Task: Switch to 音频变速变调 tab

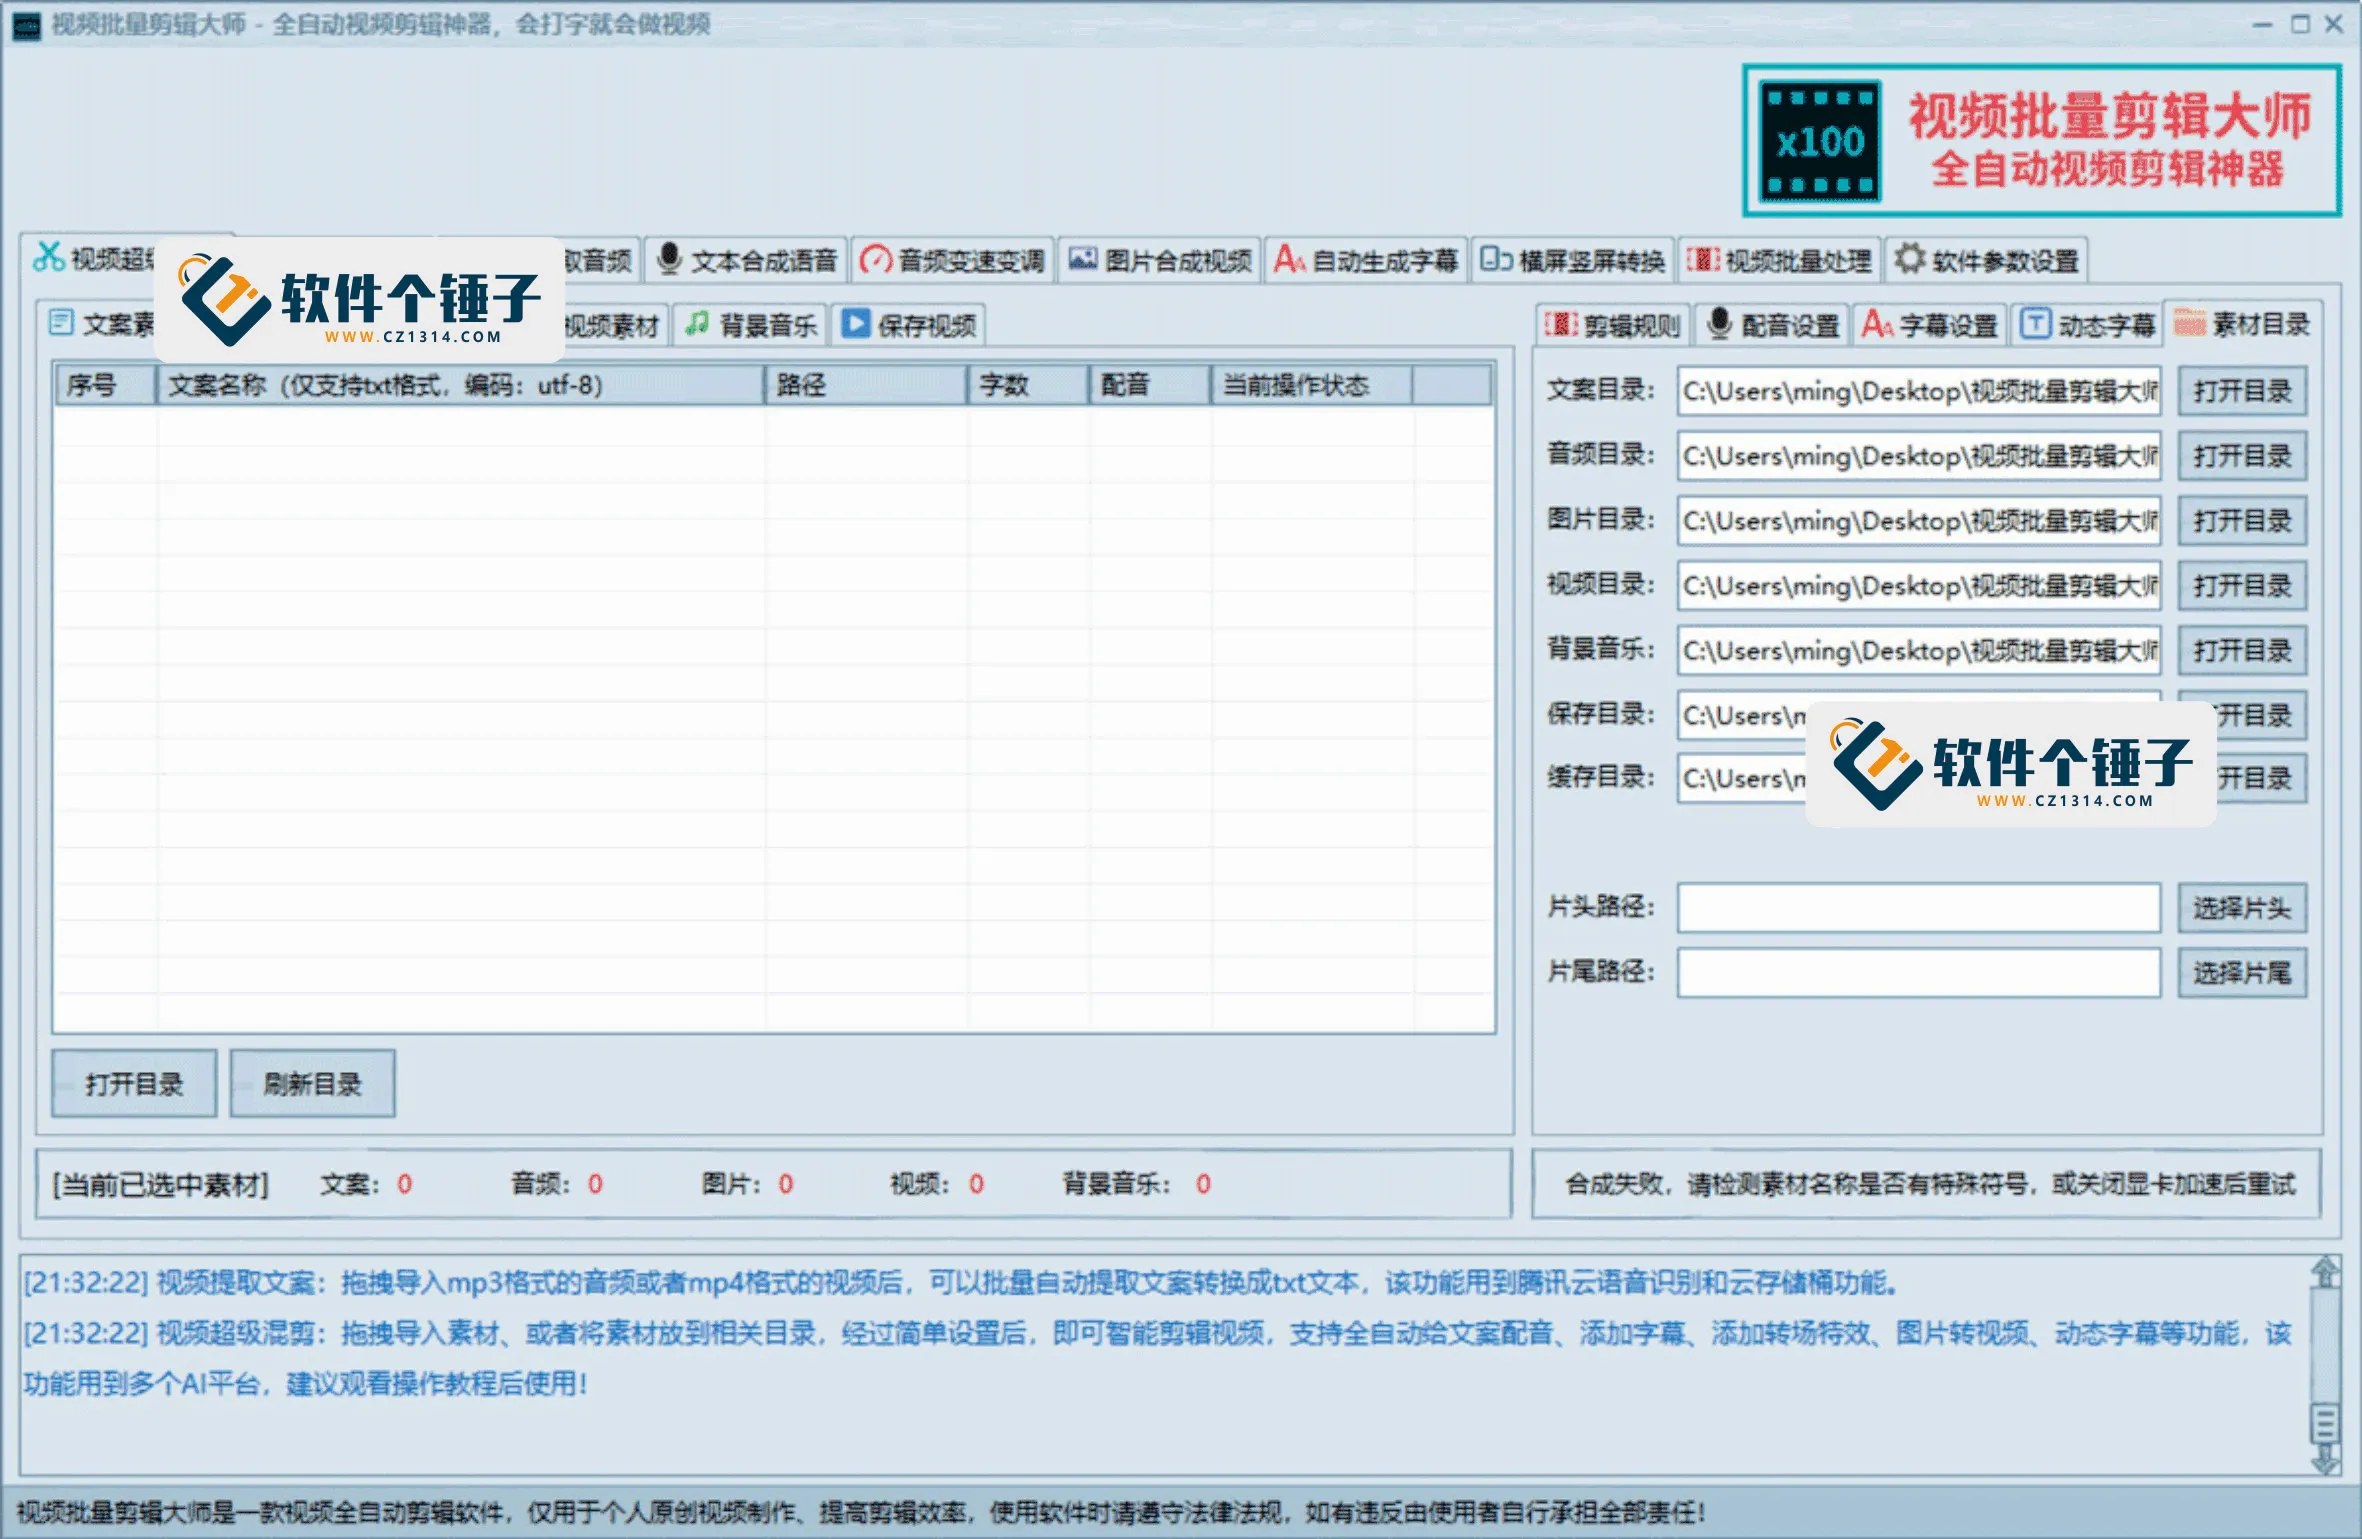Action: [952, 261]
